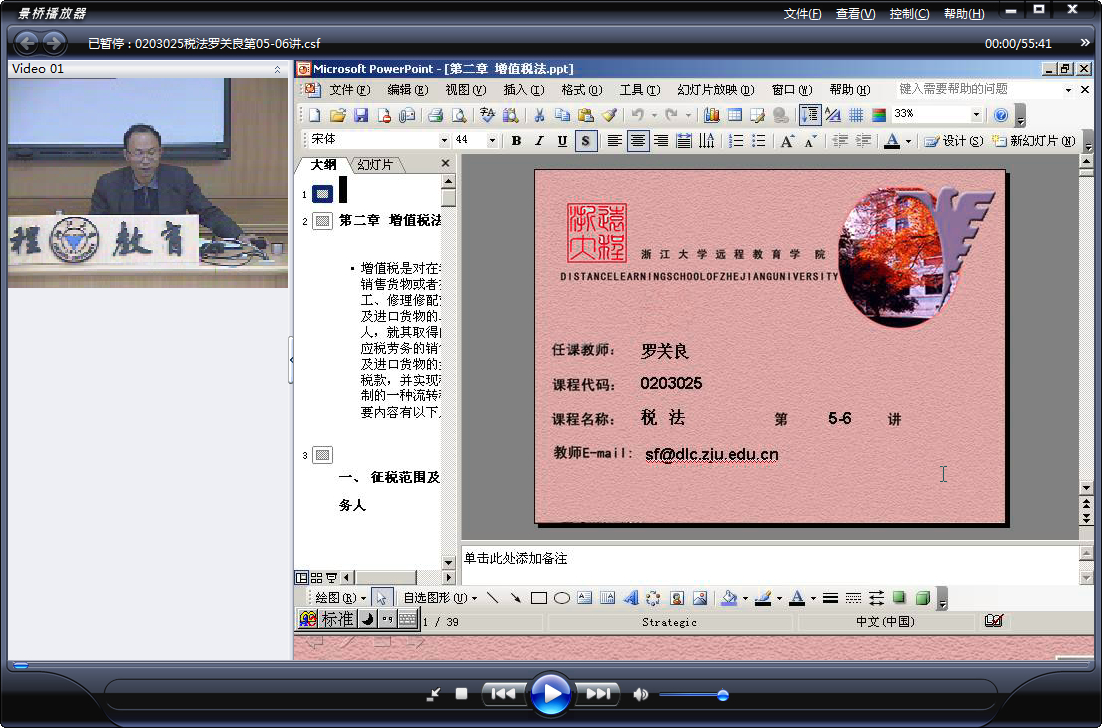Select the Oval drawing tool
Image resolution: width=1102 pixels, height=728 pixels.
(x=562, y=598)
